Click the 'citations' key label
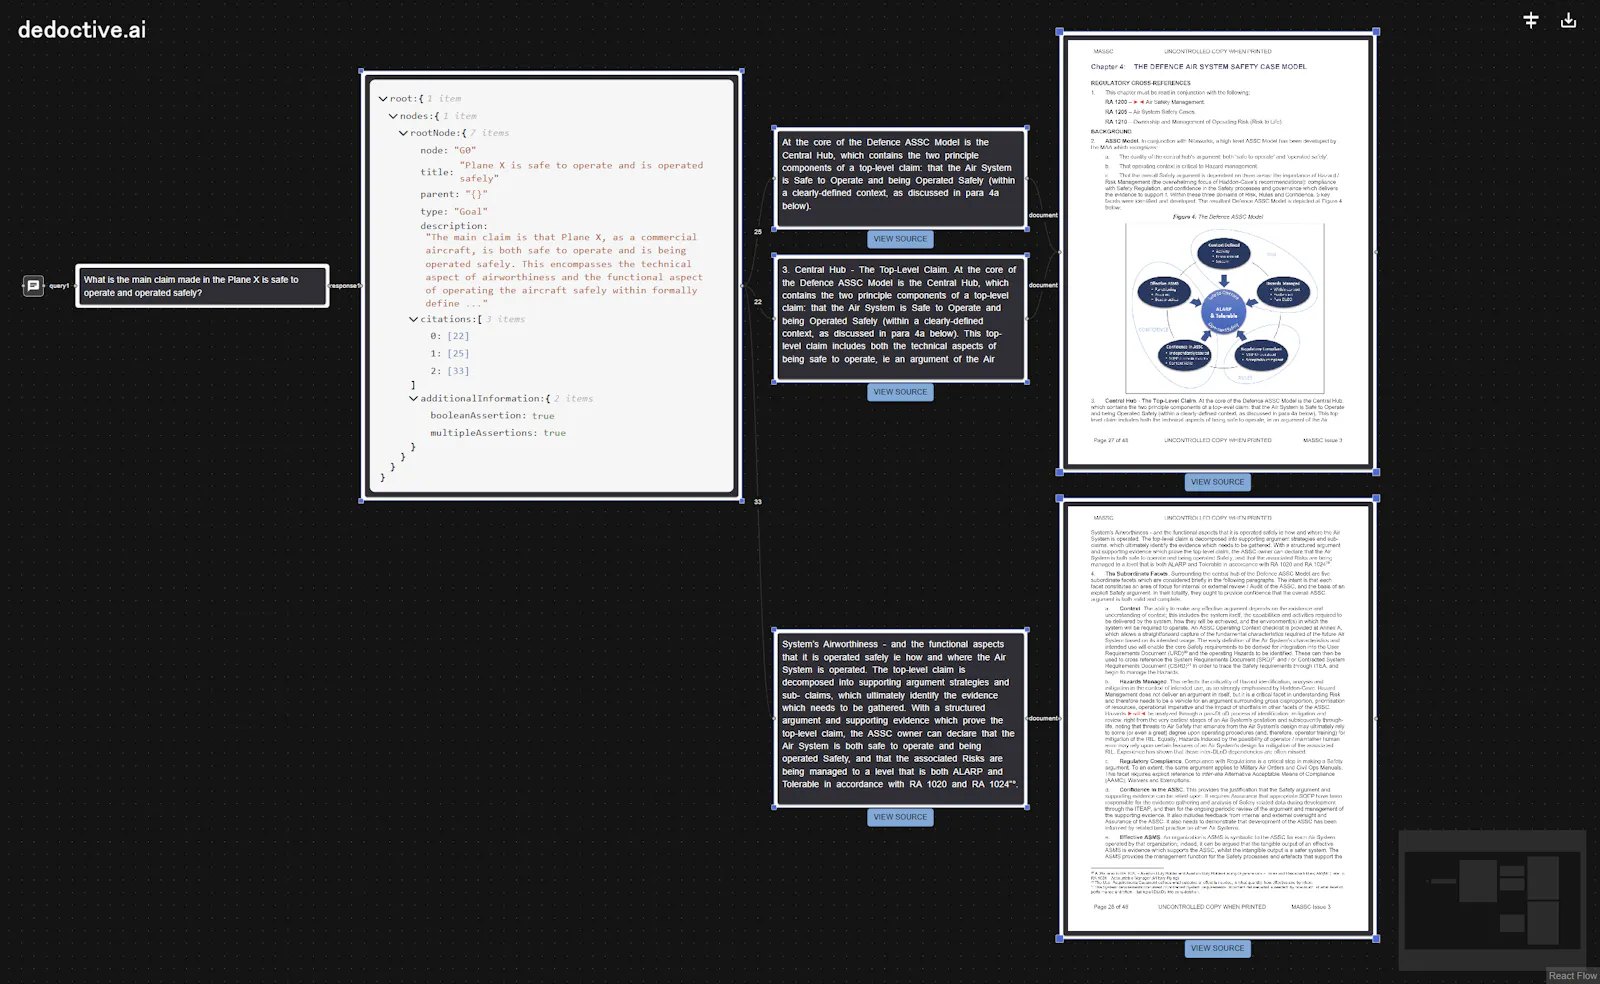The width and height of the screenshot is (1600, 984). coord(446,319)
